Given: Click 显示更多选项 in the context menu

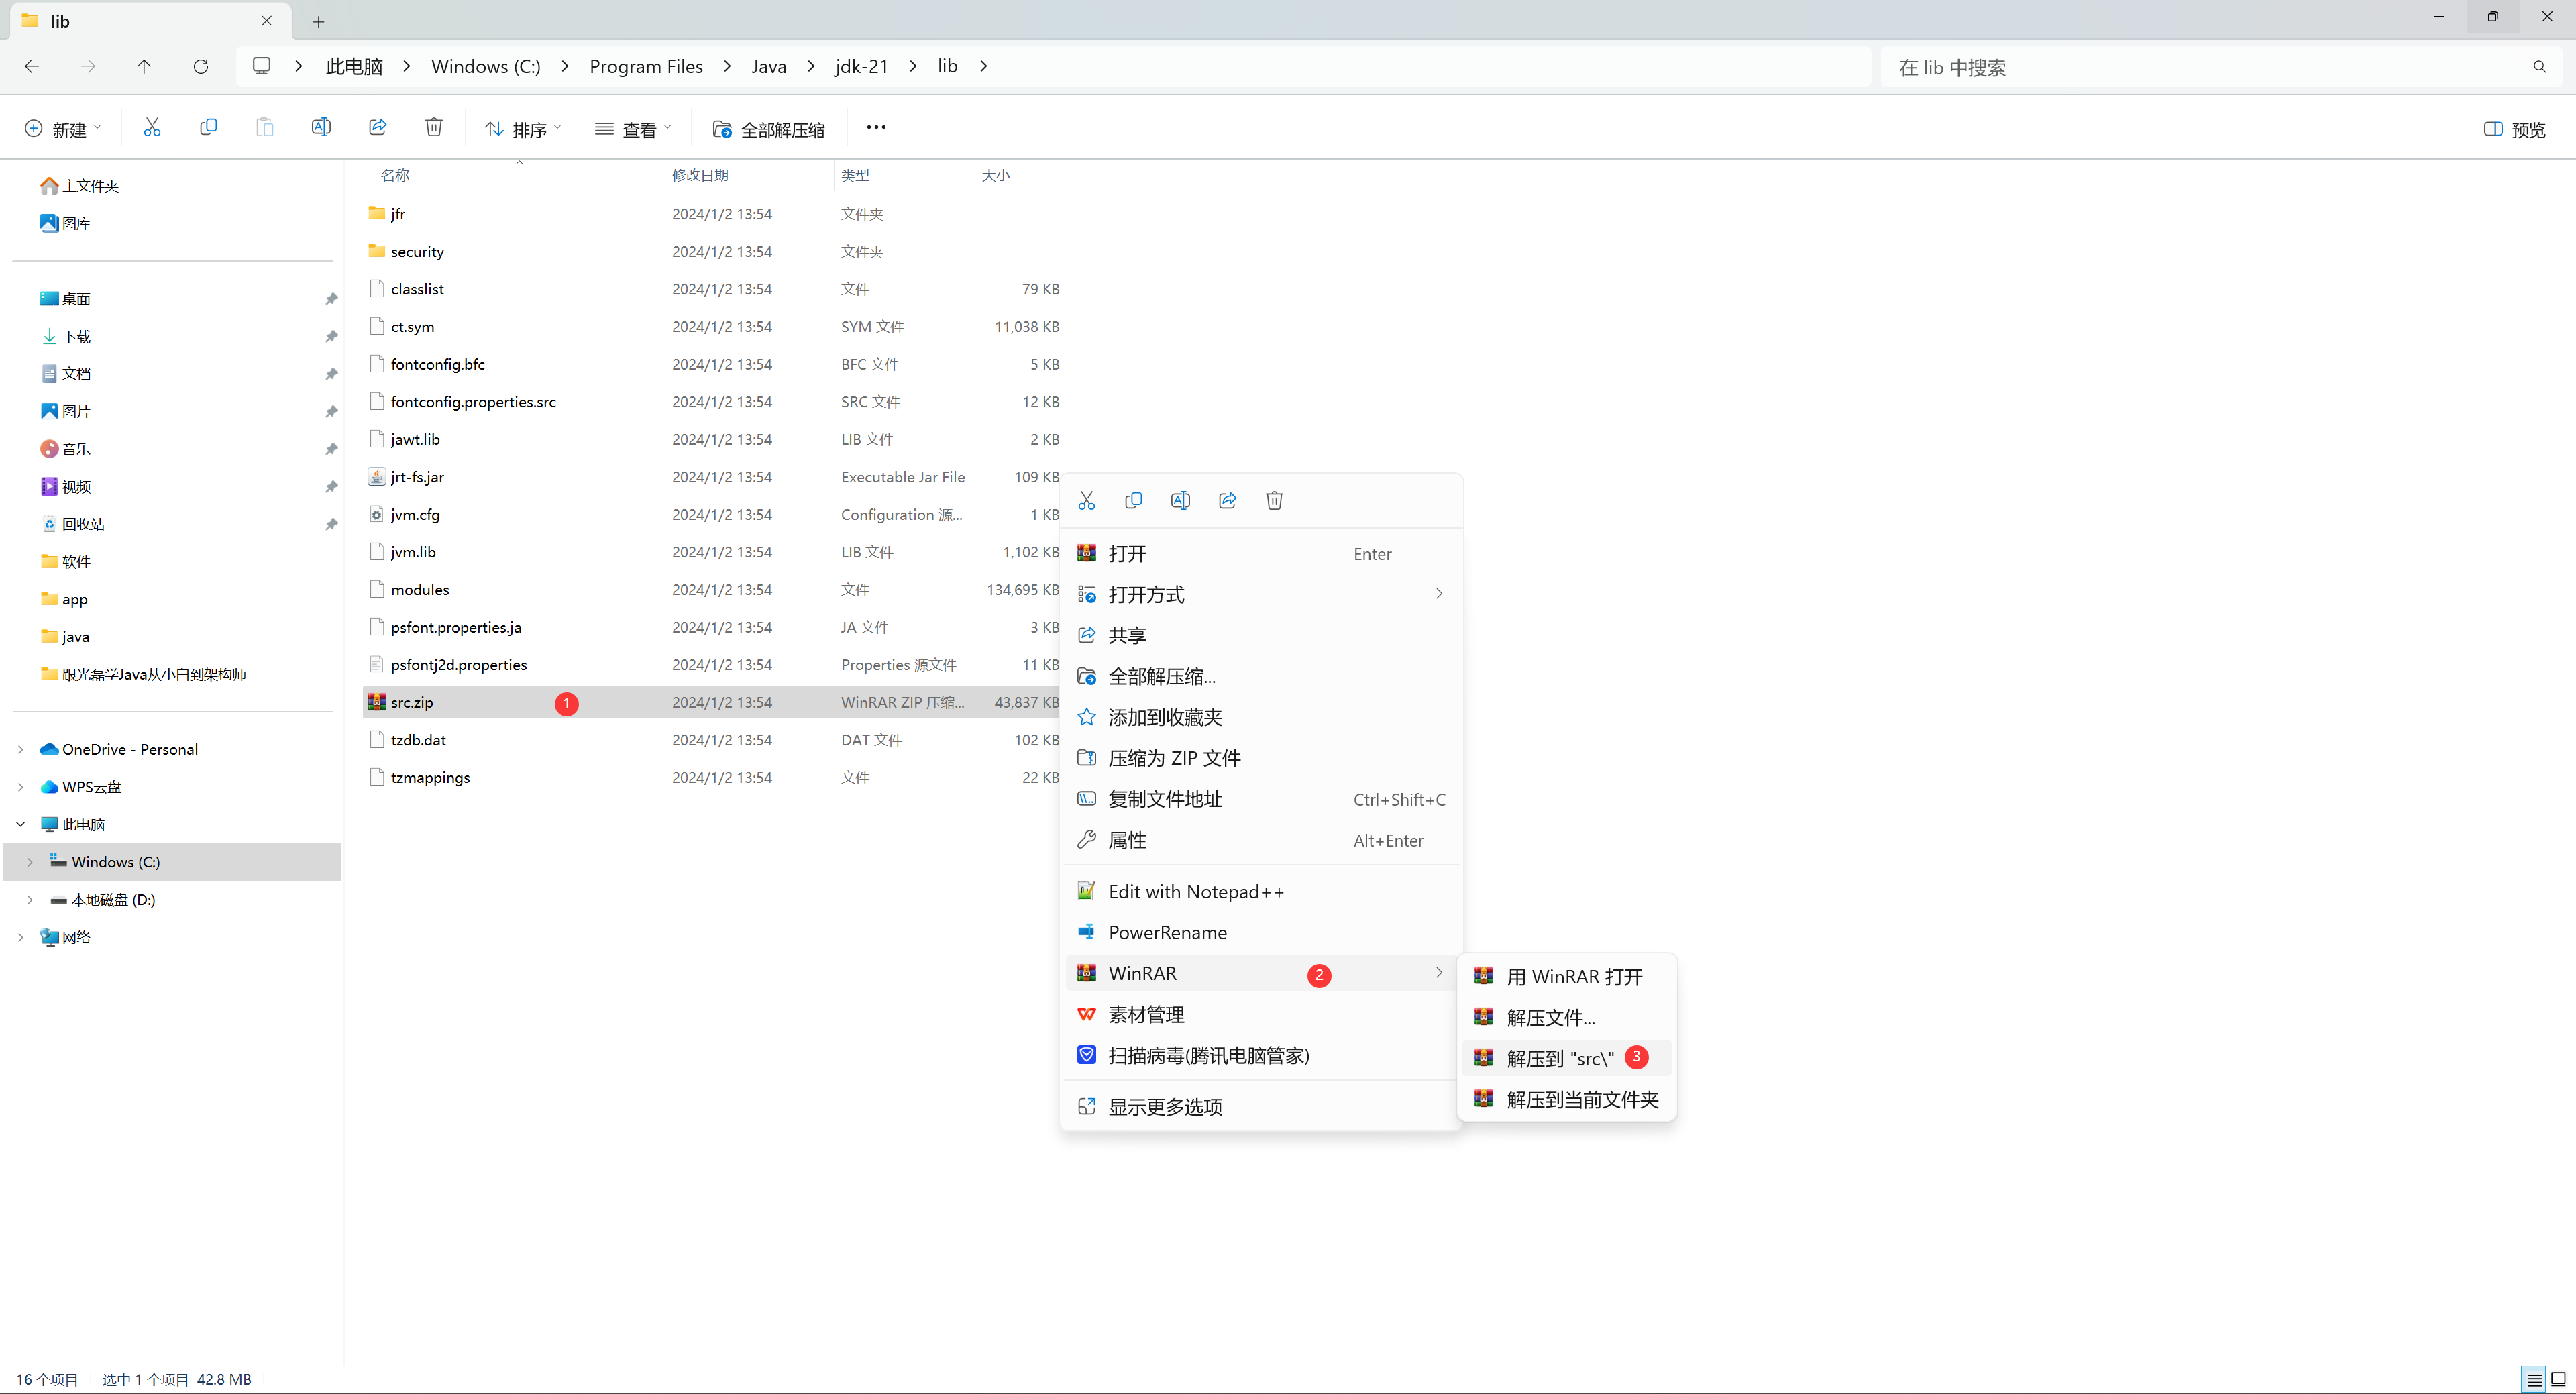Looking at the screenshot, I should pyautogui.click(x=1262, y=1107).
